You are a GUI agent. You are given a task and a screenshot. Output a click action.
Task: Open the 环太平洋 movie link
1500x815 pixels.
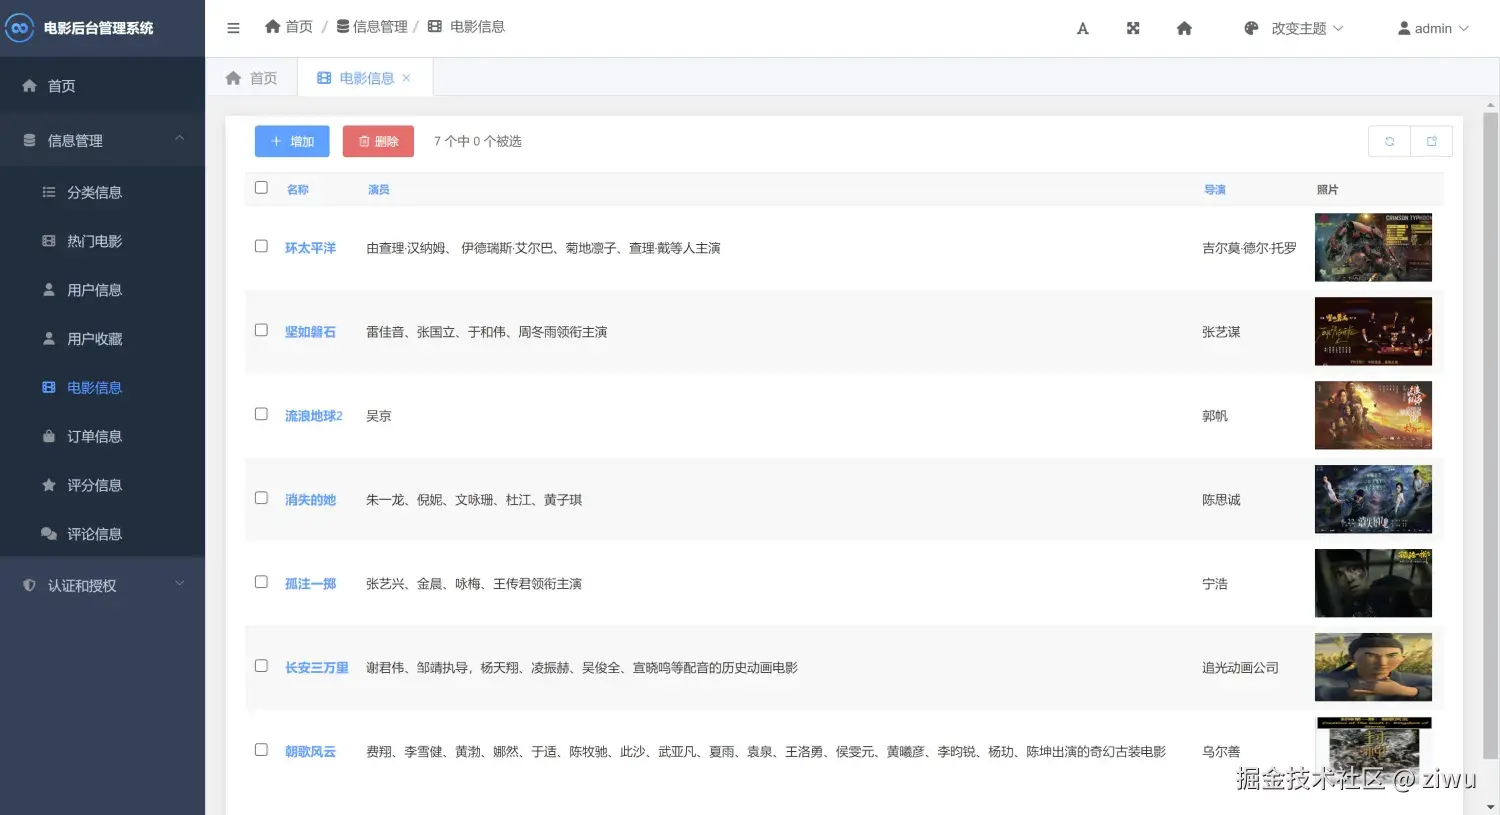point(311,248)
